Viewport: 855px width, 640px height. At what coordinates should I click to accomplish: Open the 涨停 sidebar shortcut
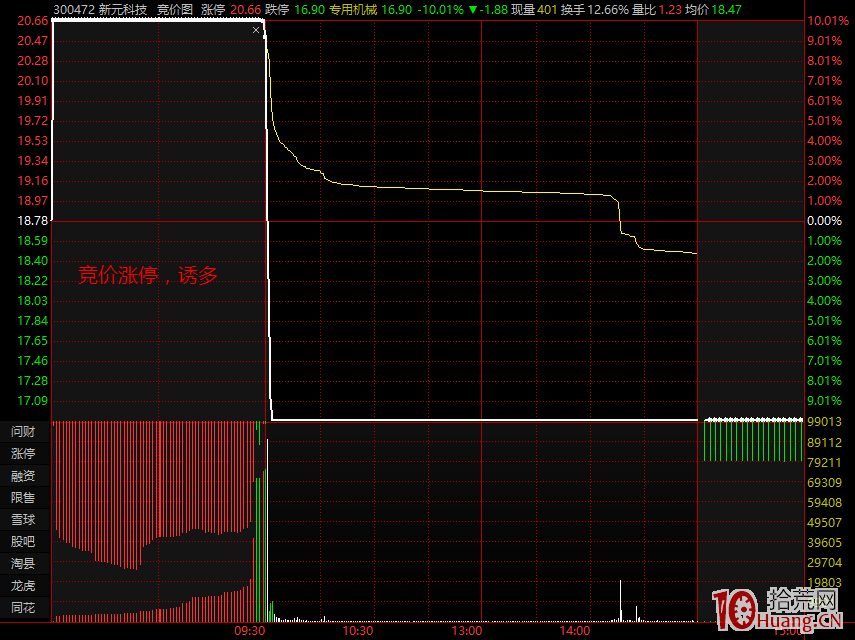click(x=23, y=454)
